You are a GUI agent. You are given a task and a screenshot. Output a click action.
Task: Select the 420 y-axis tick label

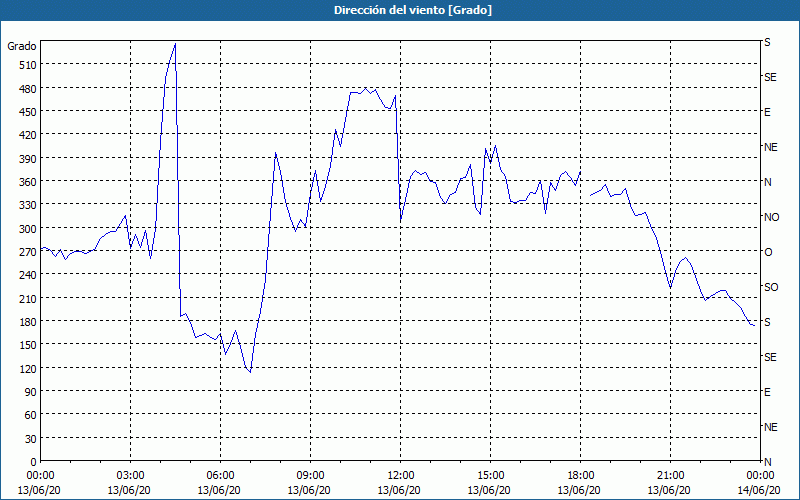coord(28,135)
